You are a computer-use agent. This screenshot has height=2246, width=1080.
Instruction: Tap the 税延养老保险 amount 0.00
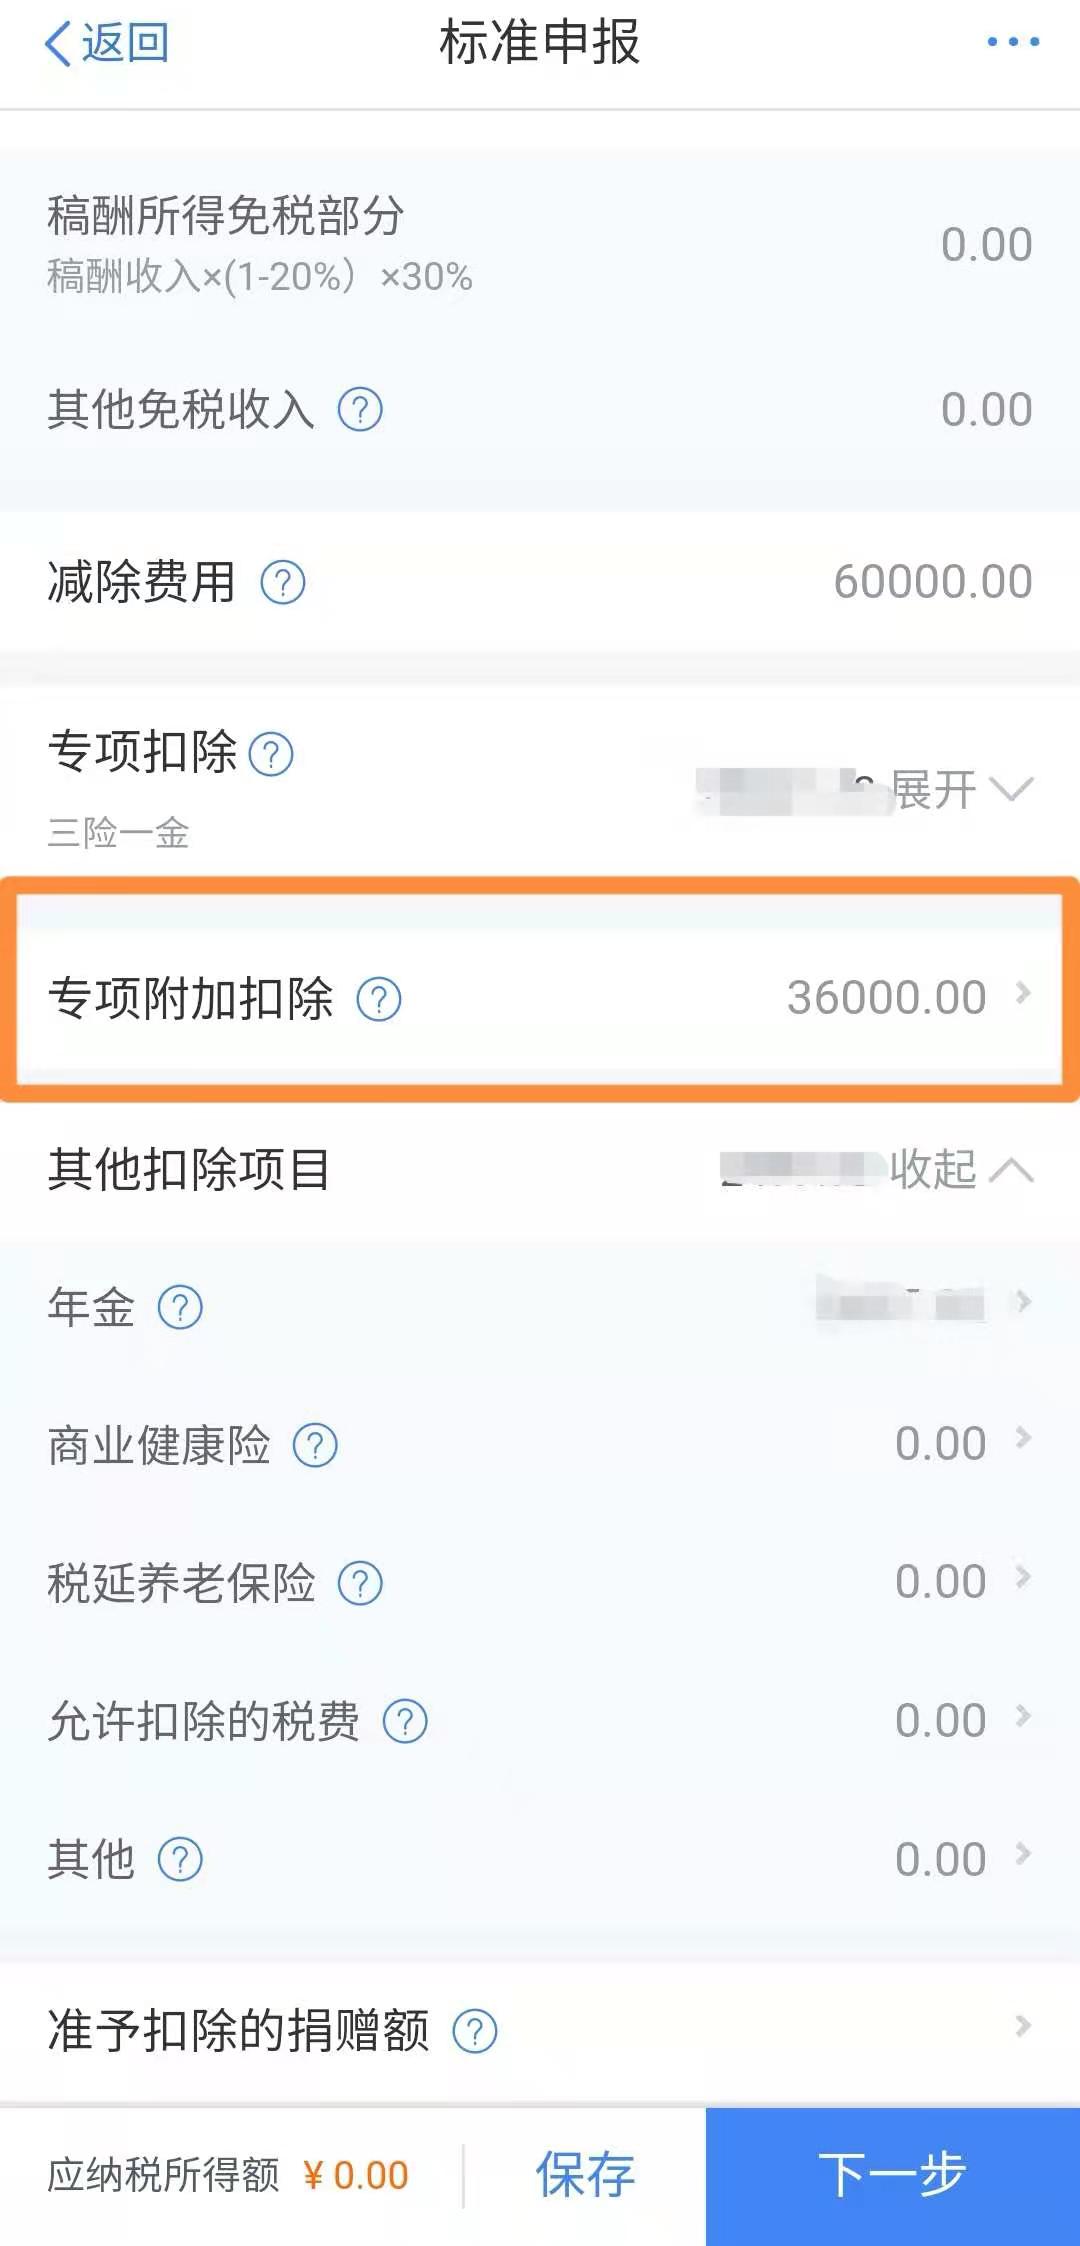pyautogui.click(x=940, y=1581)
